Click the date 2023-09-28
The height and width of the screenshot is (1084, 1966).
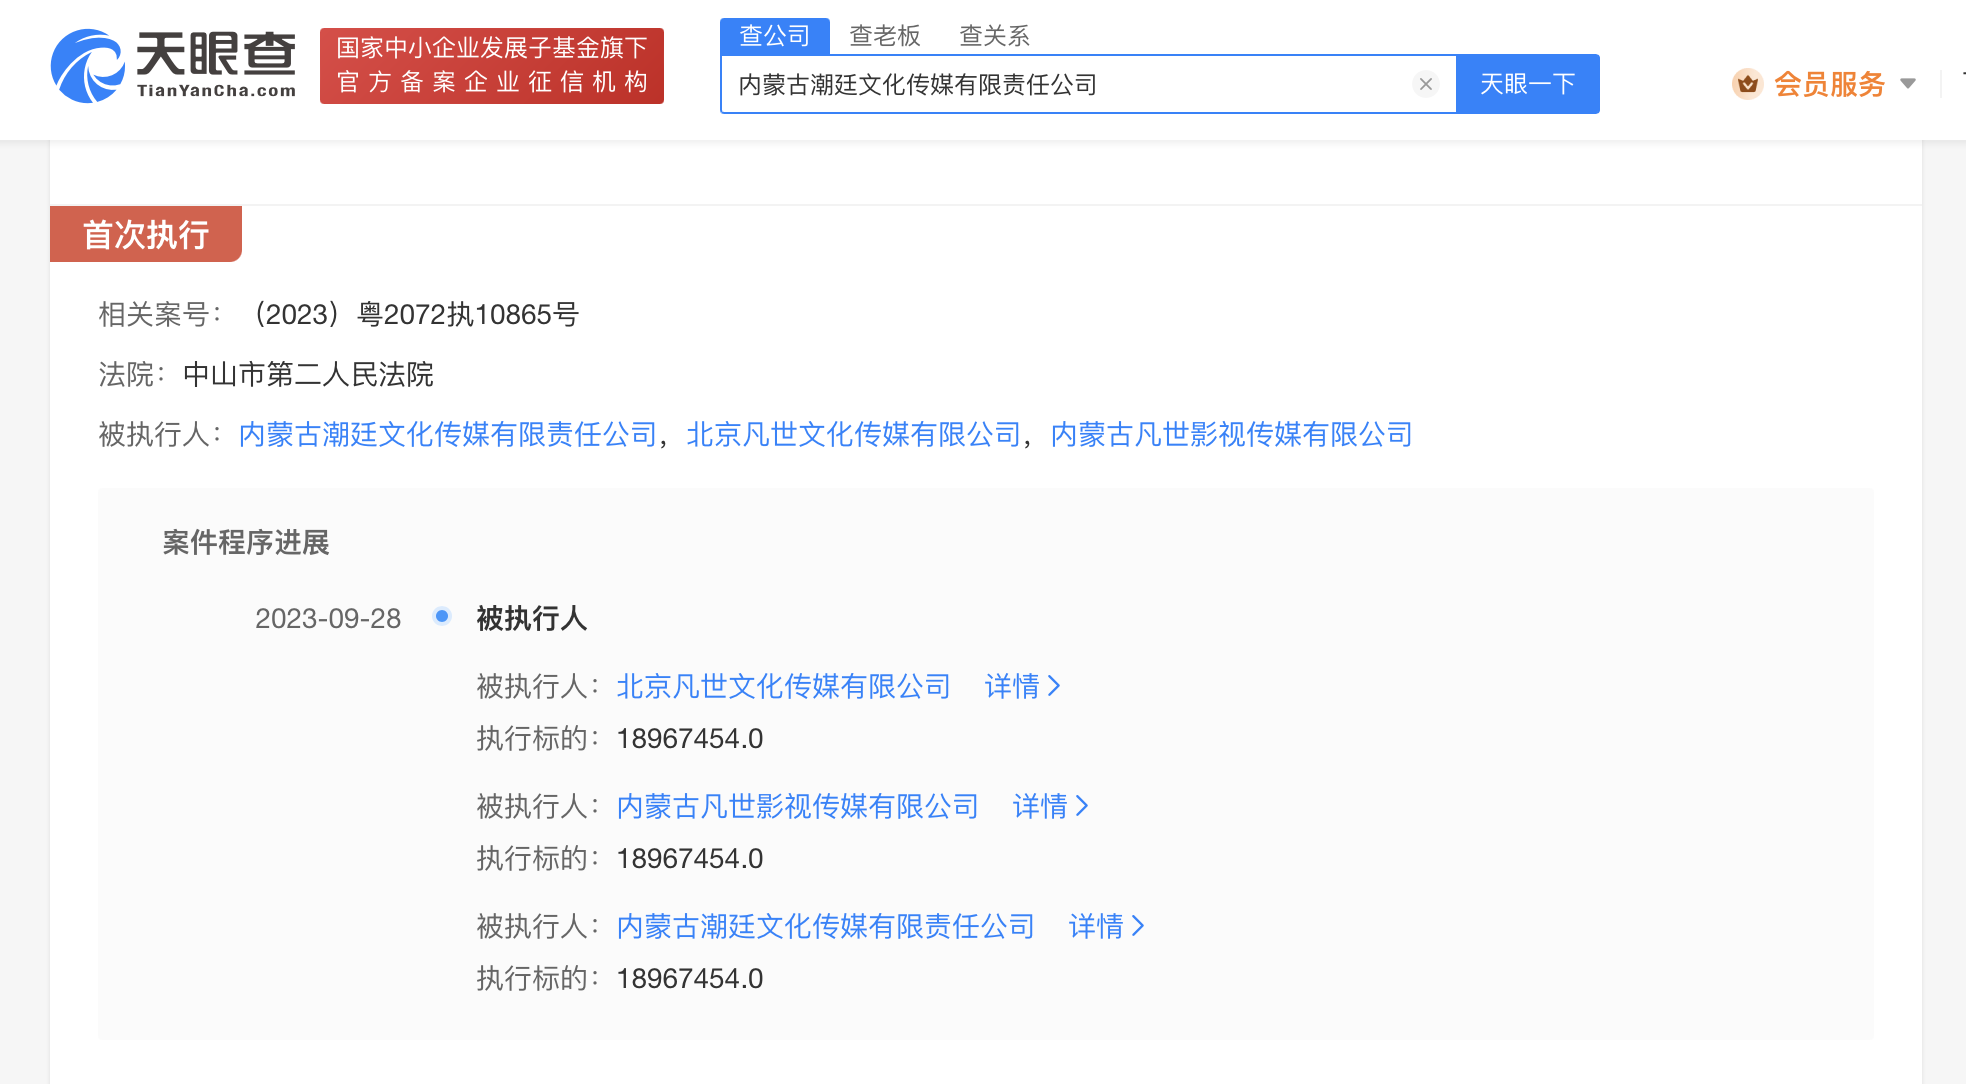(328, 618)
